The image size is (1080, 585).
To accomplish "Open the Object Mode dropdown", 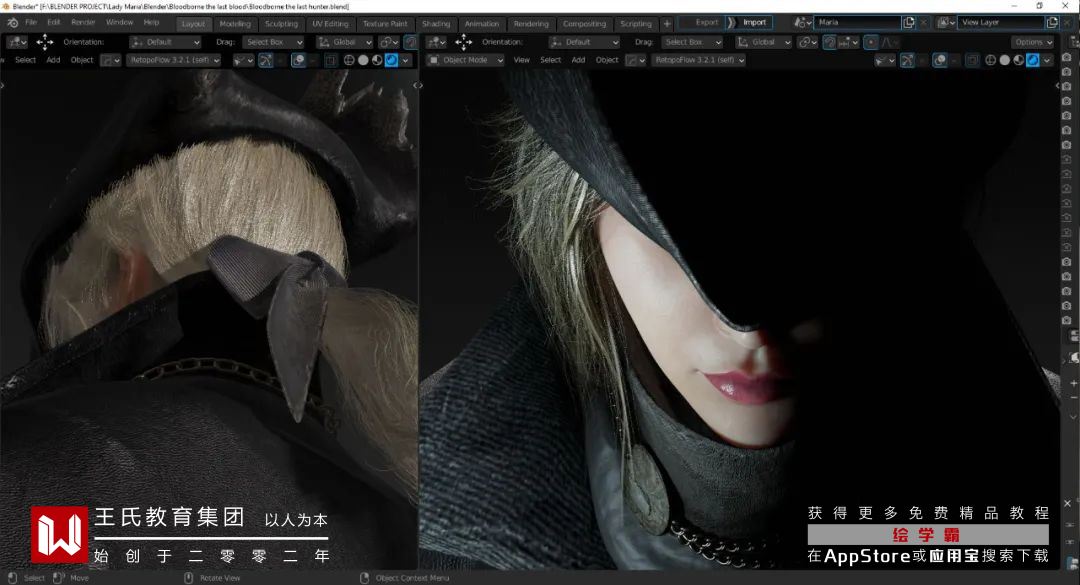I will [x=467, y=60].
